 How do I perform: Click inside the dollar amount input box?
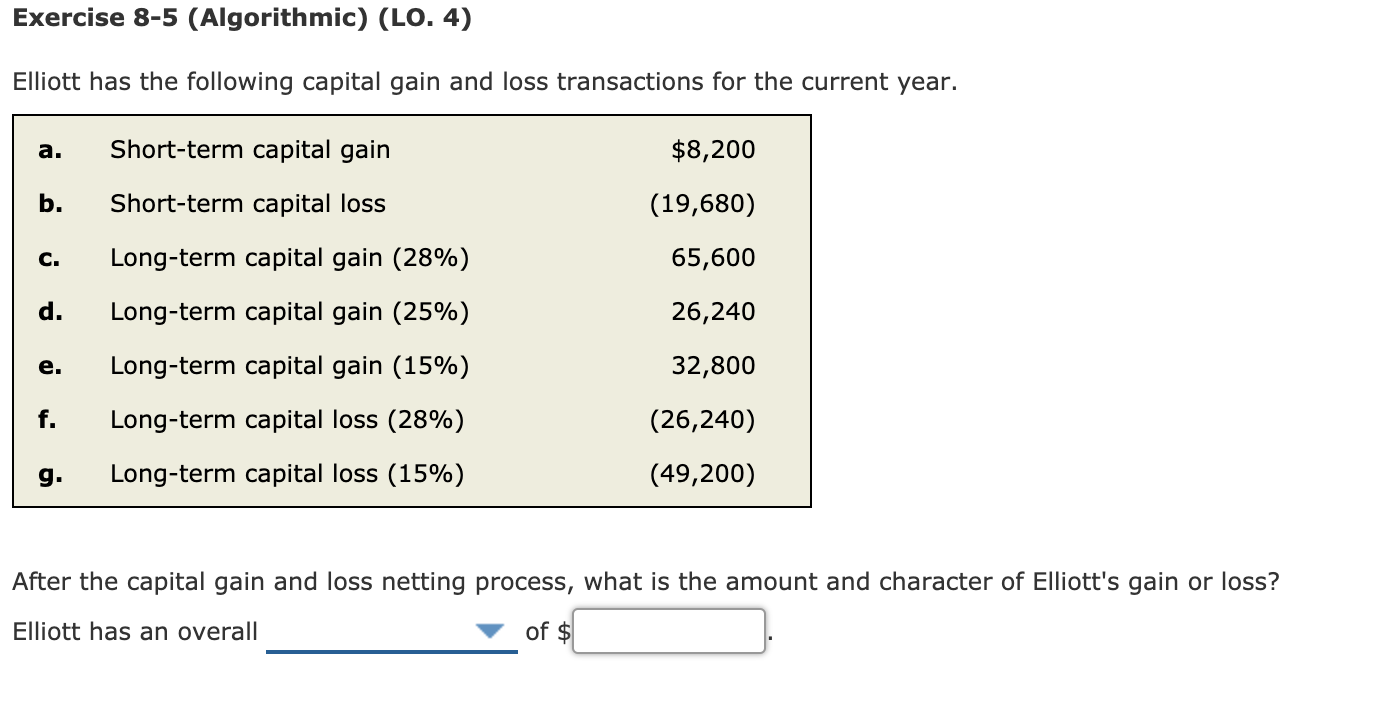(668, 631)
